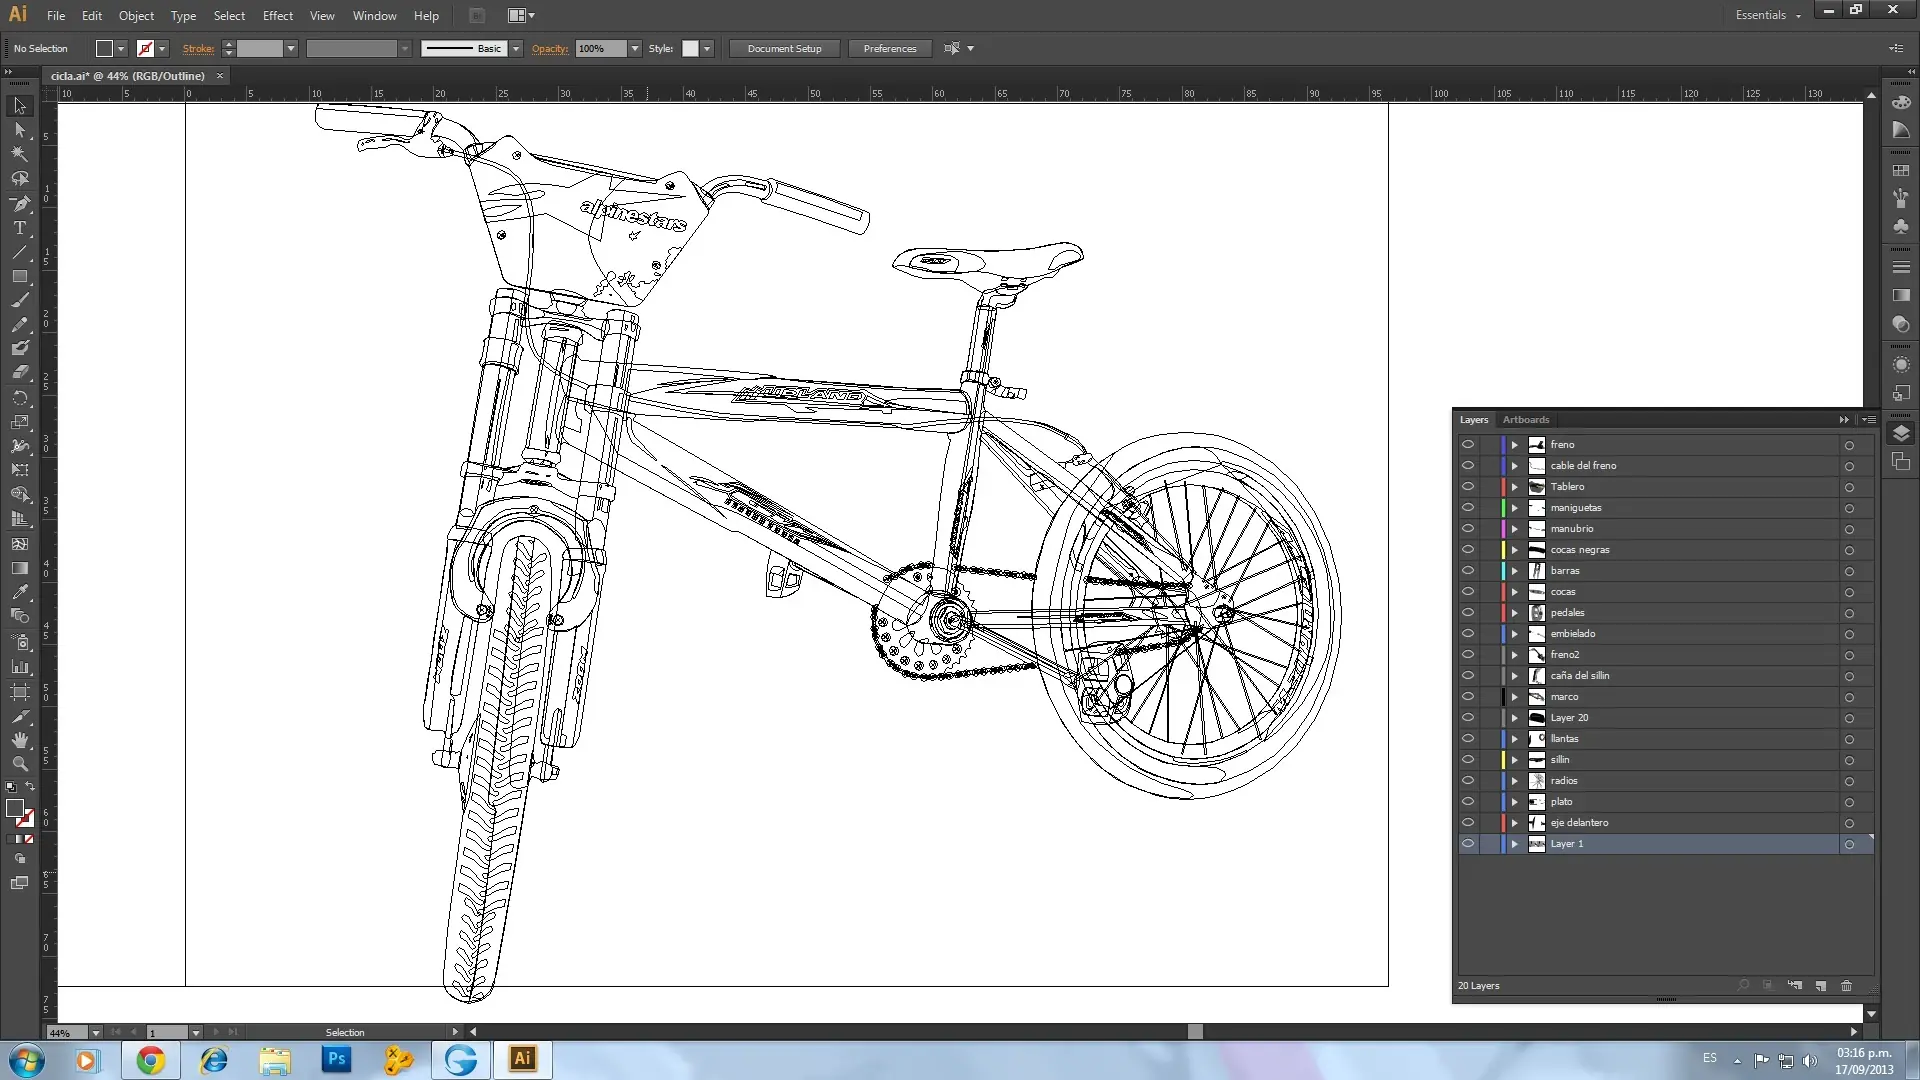Image resolution: width=1920 pixels, height=1080 pixels.
Task: Select the Line Segment tool
Action: click(x=19, y=252)
